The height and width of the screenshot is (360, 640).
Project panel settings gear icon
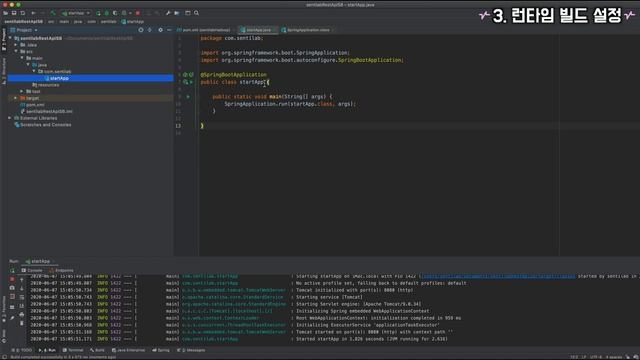[160, 30]
